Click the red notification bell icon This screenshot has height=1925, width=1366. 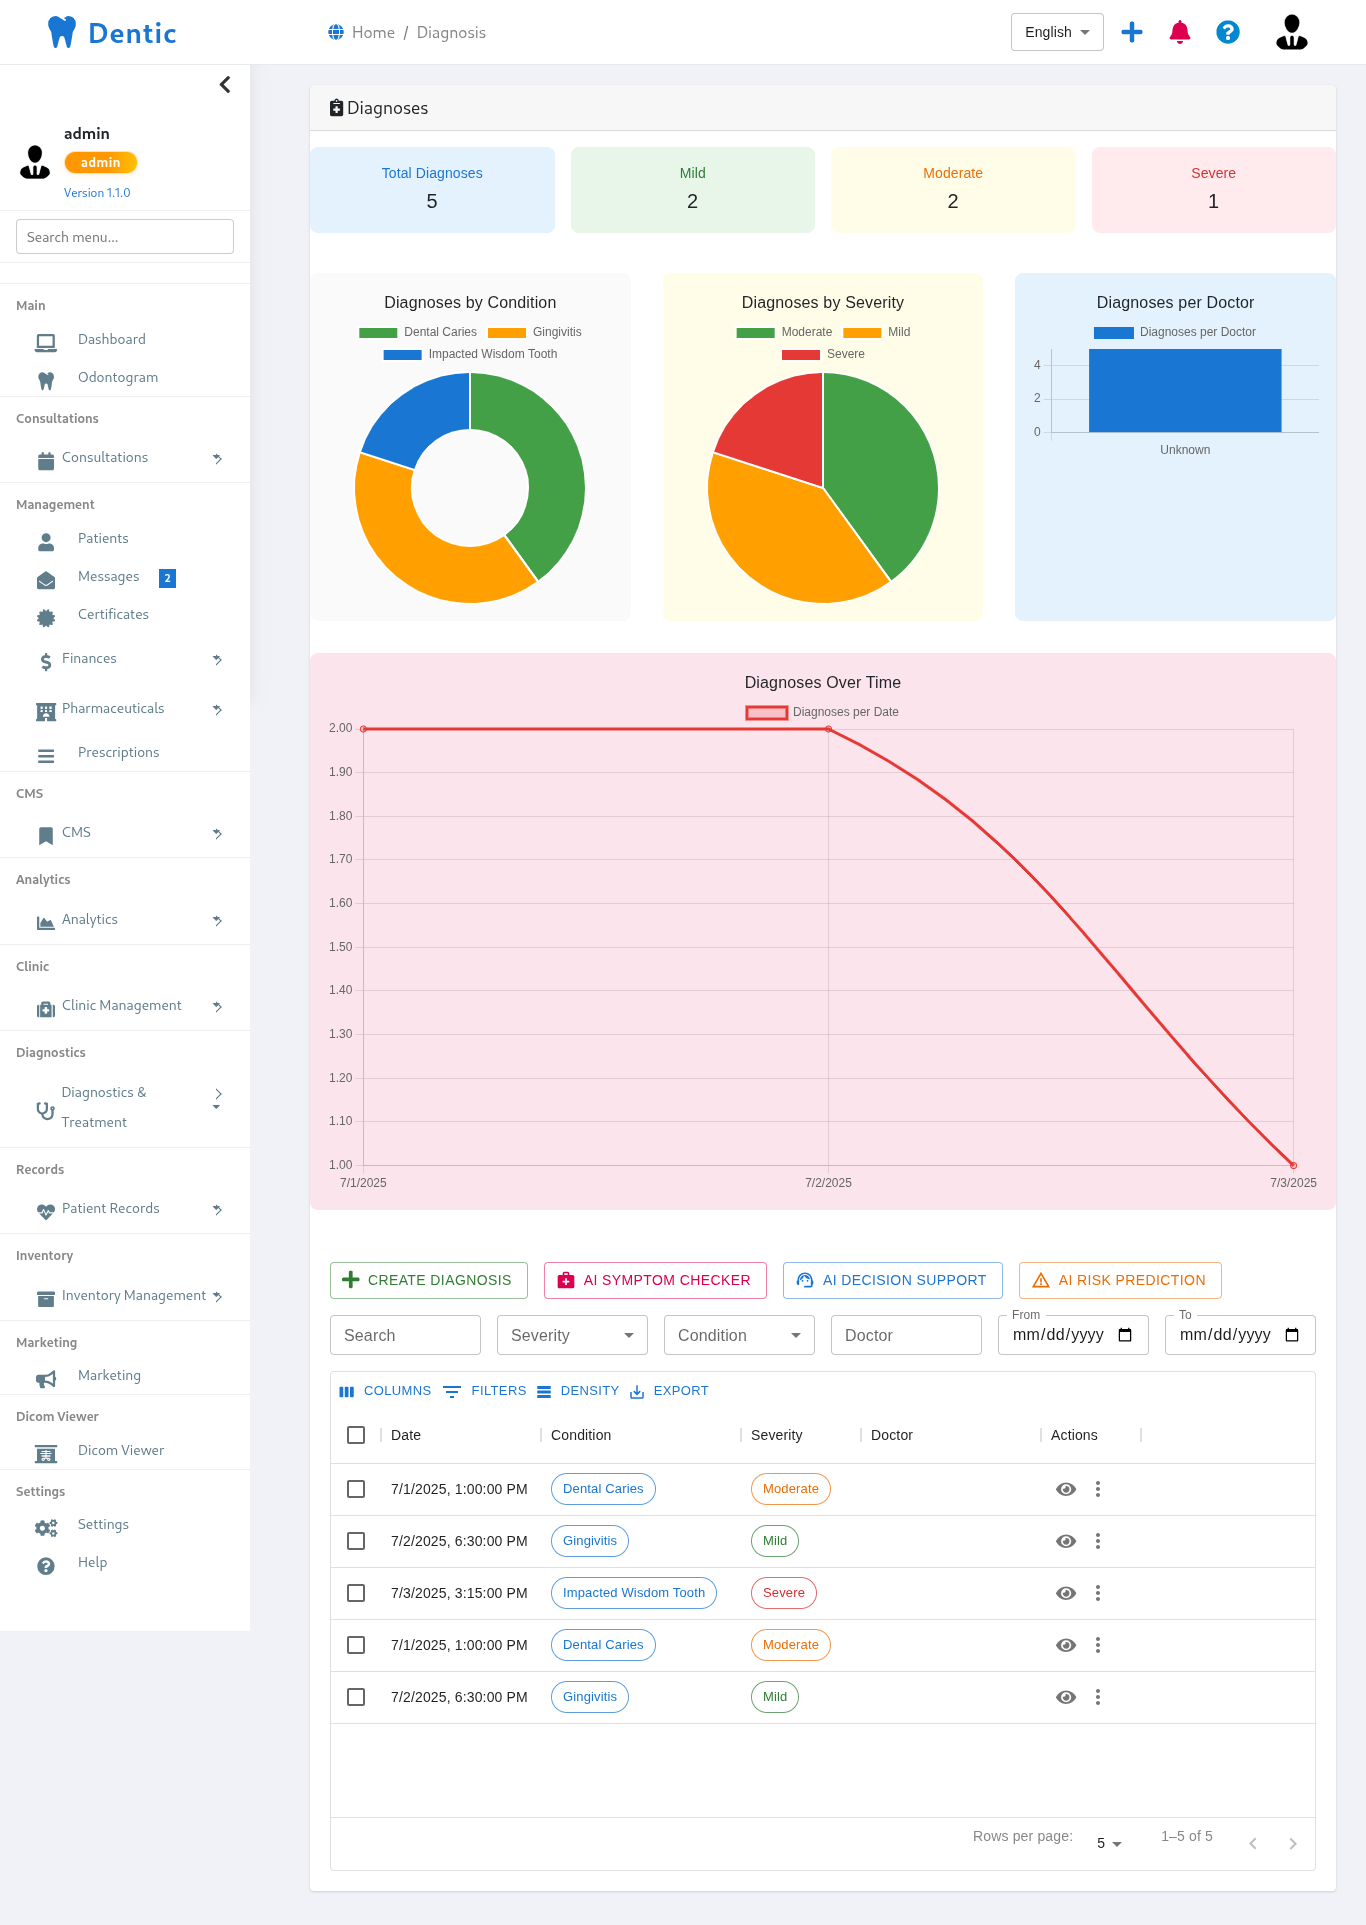[1180, 32]
